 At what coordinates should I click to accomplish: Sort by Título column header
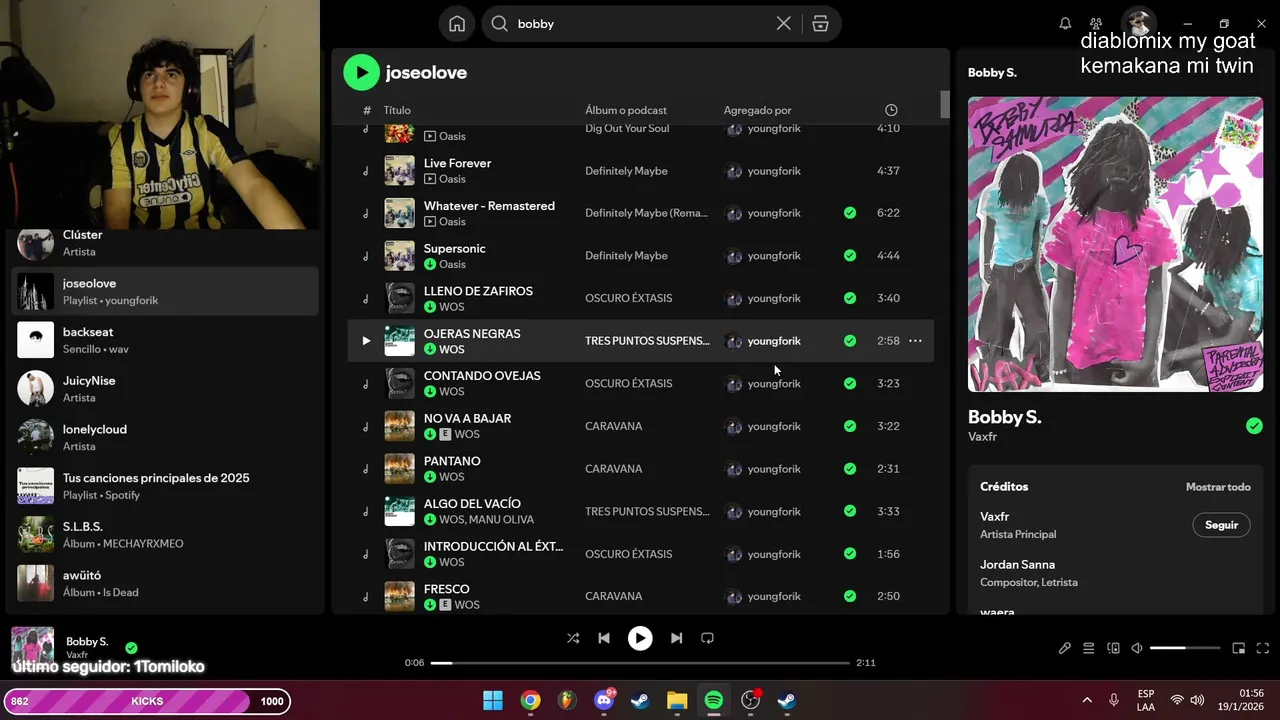point(397,110)
